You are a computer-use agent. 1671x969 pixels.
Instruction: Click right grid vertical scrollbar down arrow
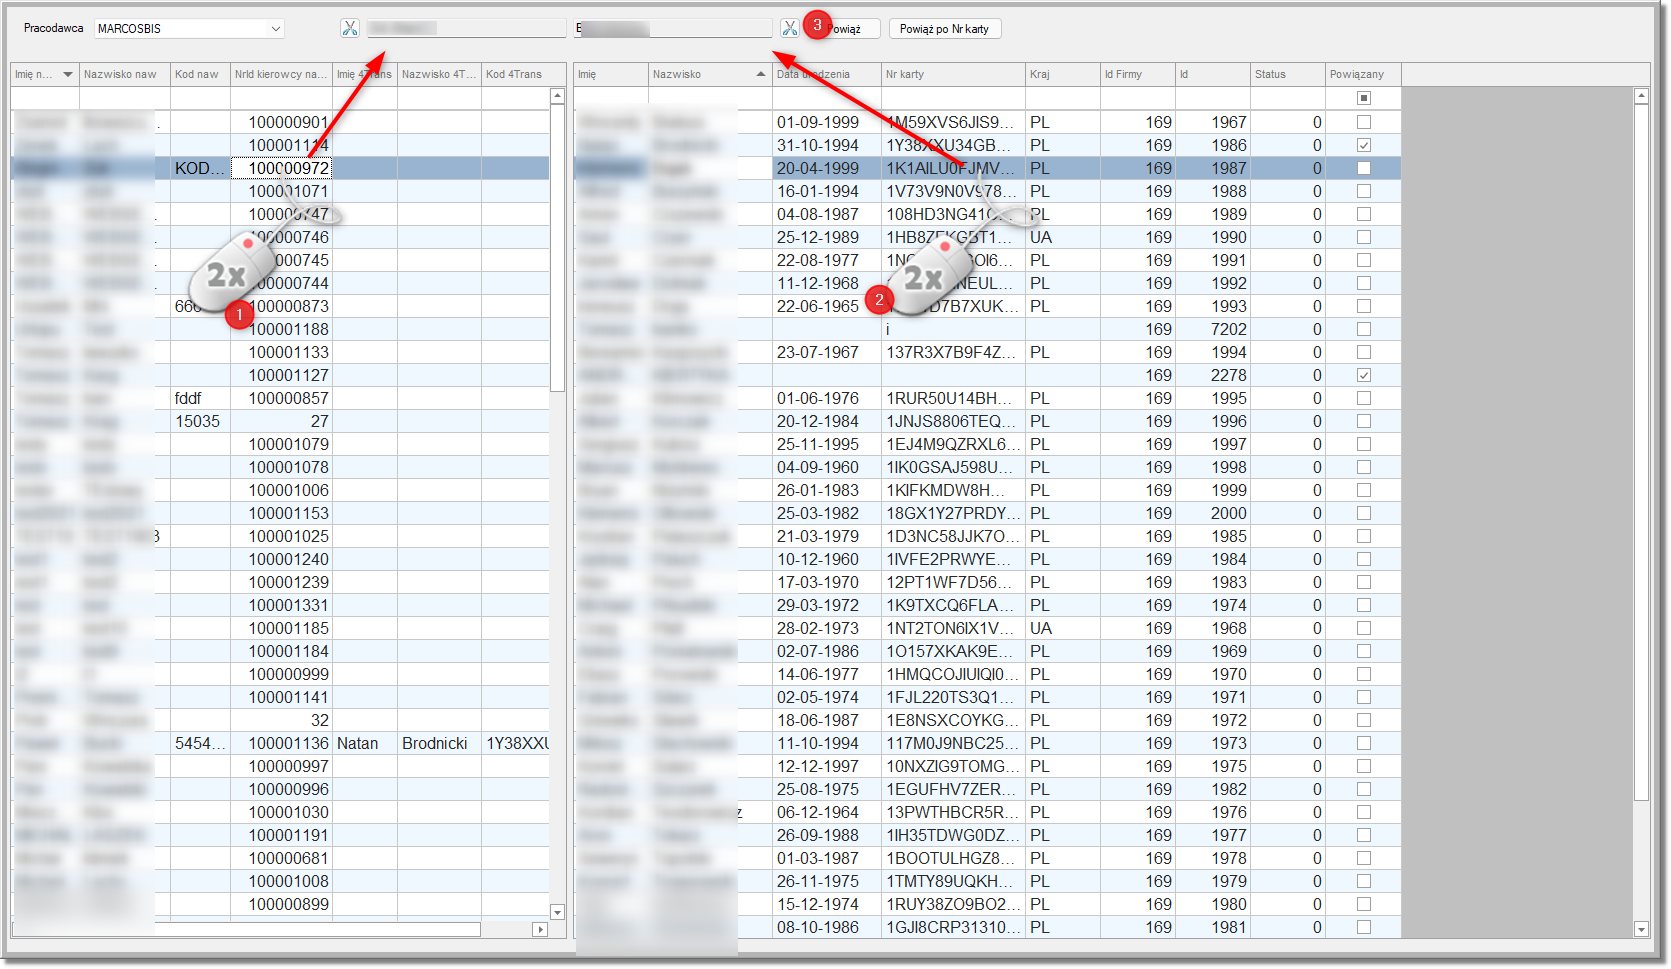point(1641,929)
